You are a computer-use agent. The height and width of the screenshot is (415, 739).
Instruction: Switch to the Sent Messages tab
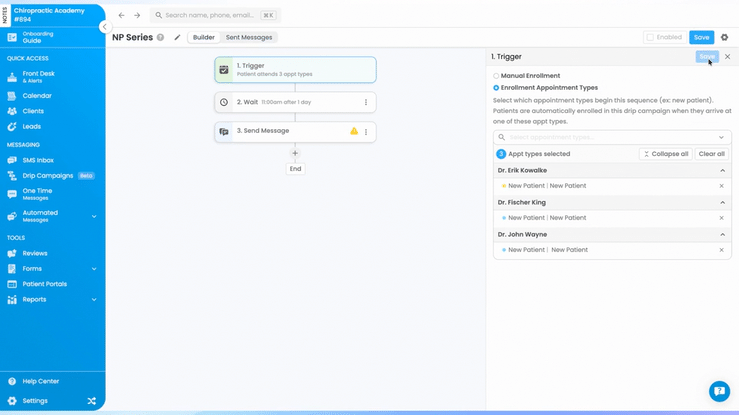249,37
